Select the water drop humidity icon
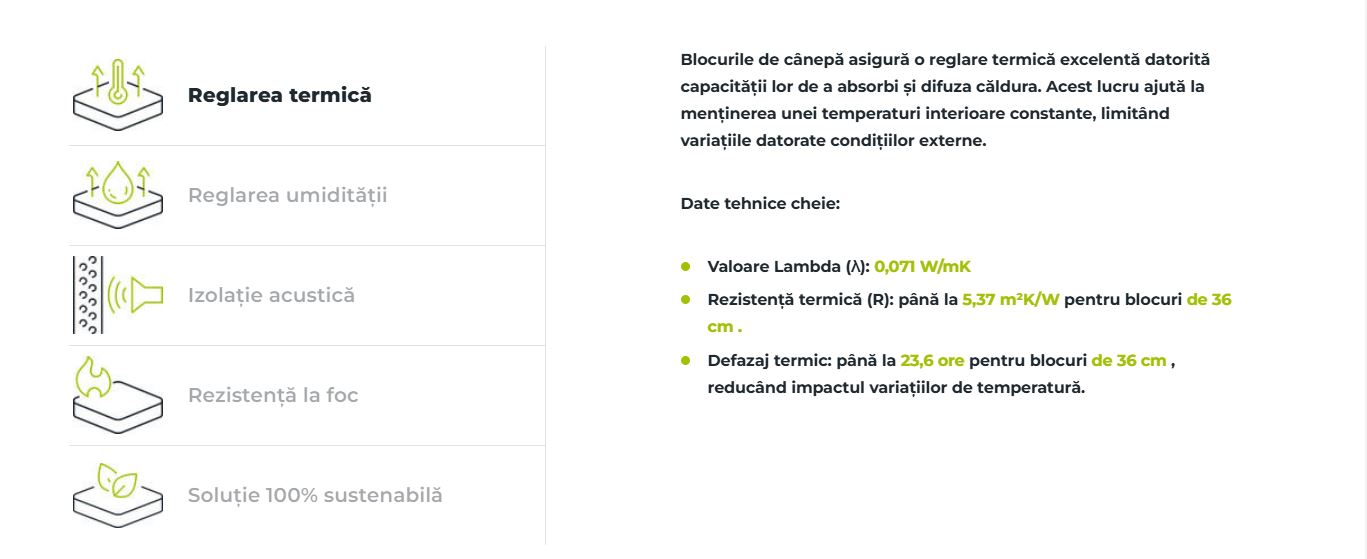The width and height of the screenshot is (1367, 559). pos(118,194)
